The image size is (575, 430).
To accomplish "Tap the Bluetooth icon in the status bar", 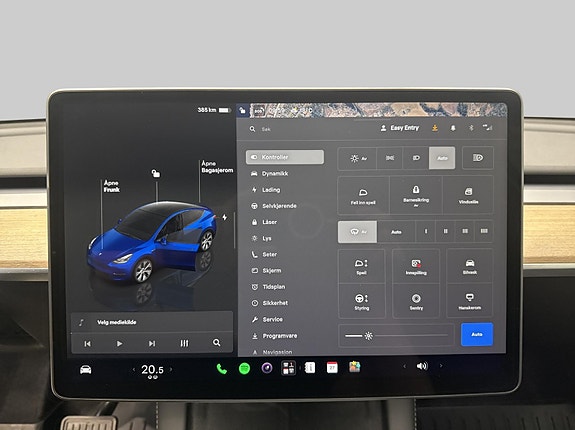I will 471,128.
